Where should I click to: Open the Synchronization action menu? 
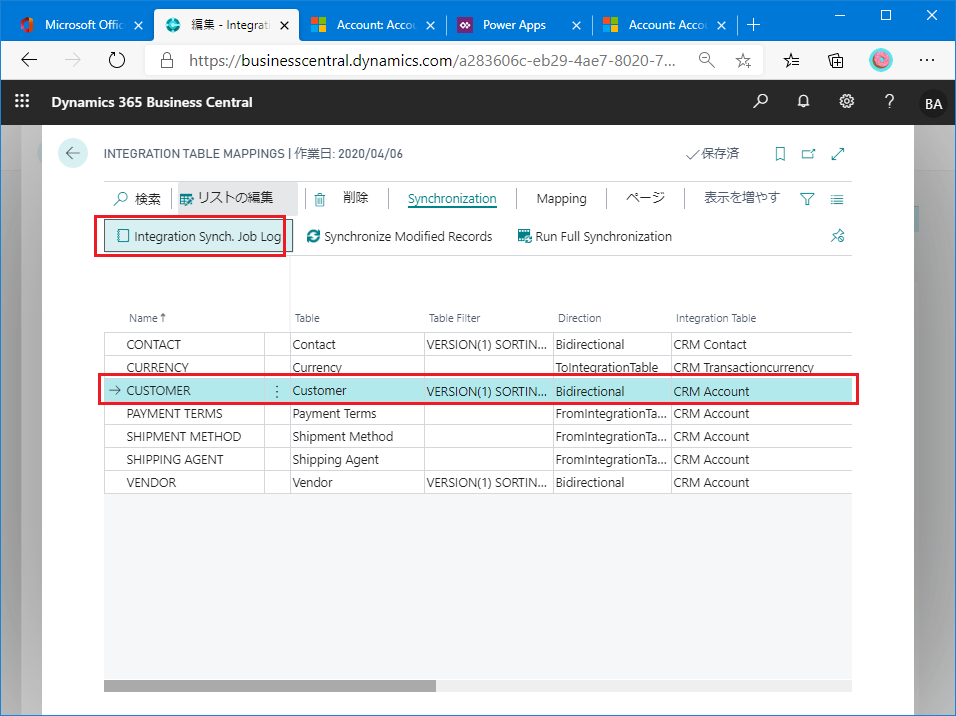[x=452, y=199]
